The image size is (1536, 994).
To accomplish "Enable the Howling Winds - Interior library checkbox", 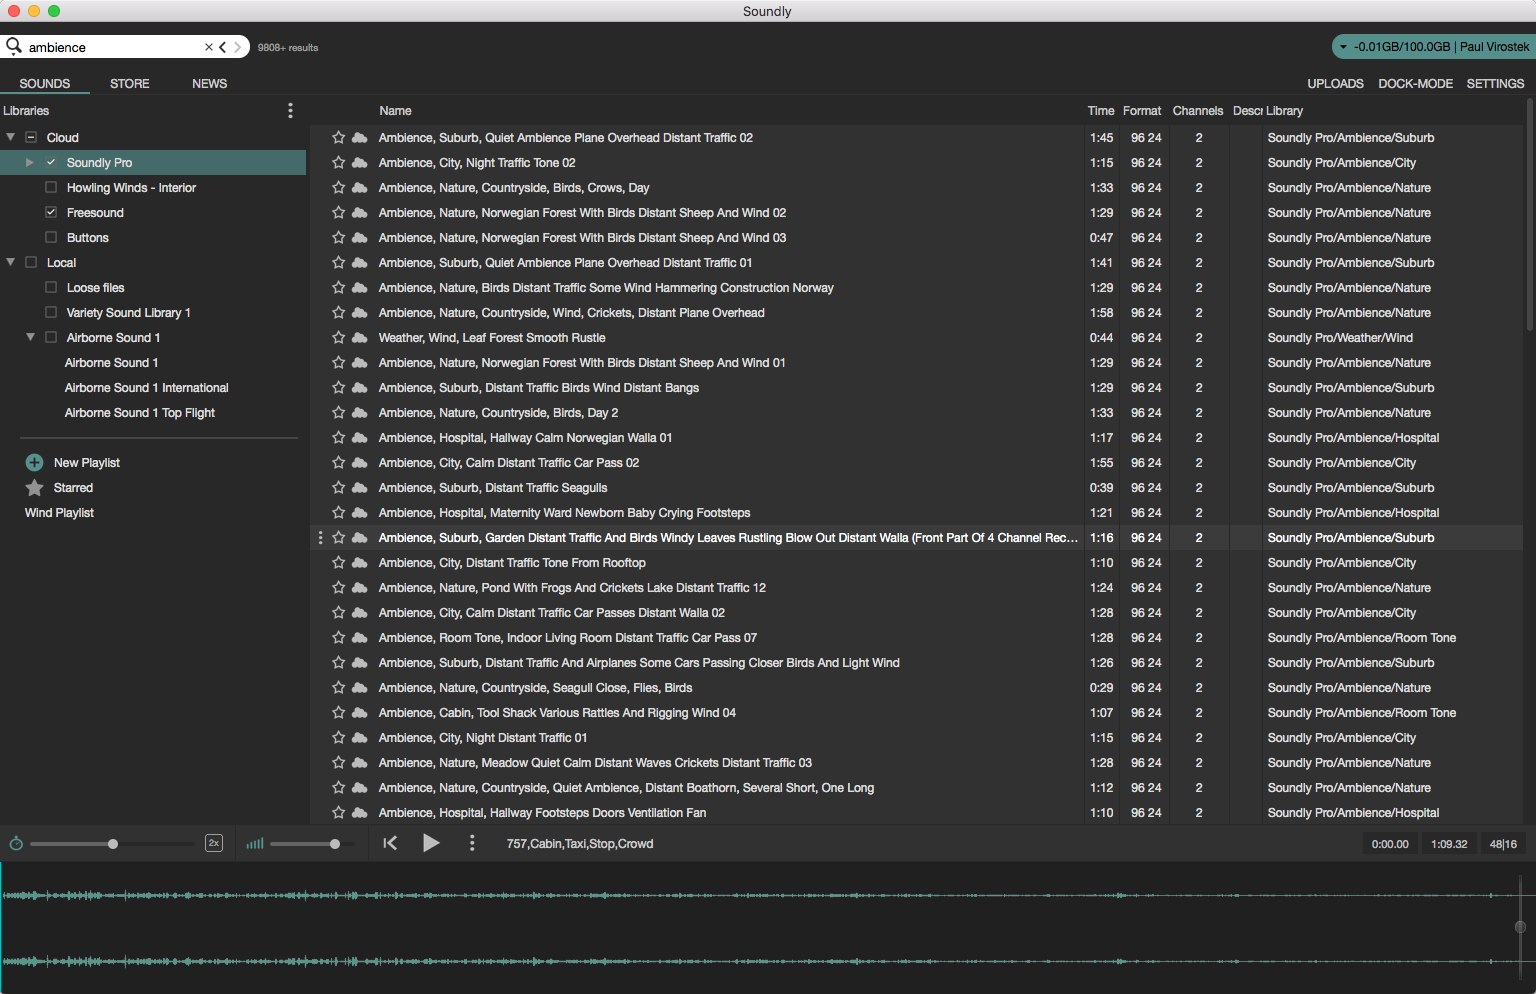I will [x=50, y=187].
